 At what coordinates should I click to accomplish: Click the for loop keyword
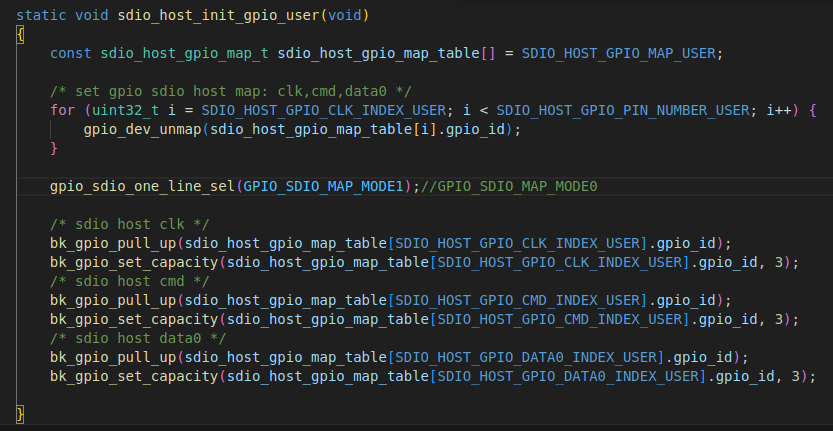pyautogui.click(x=62, y=109)
